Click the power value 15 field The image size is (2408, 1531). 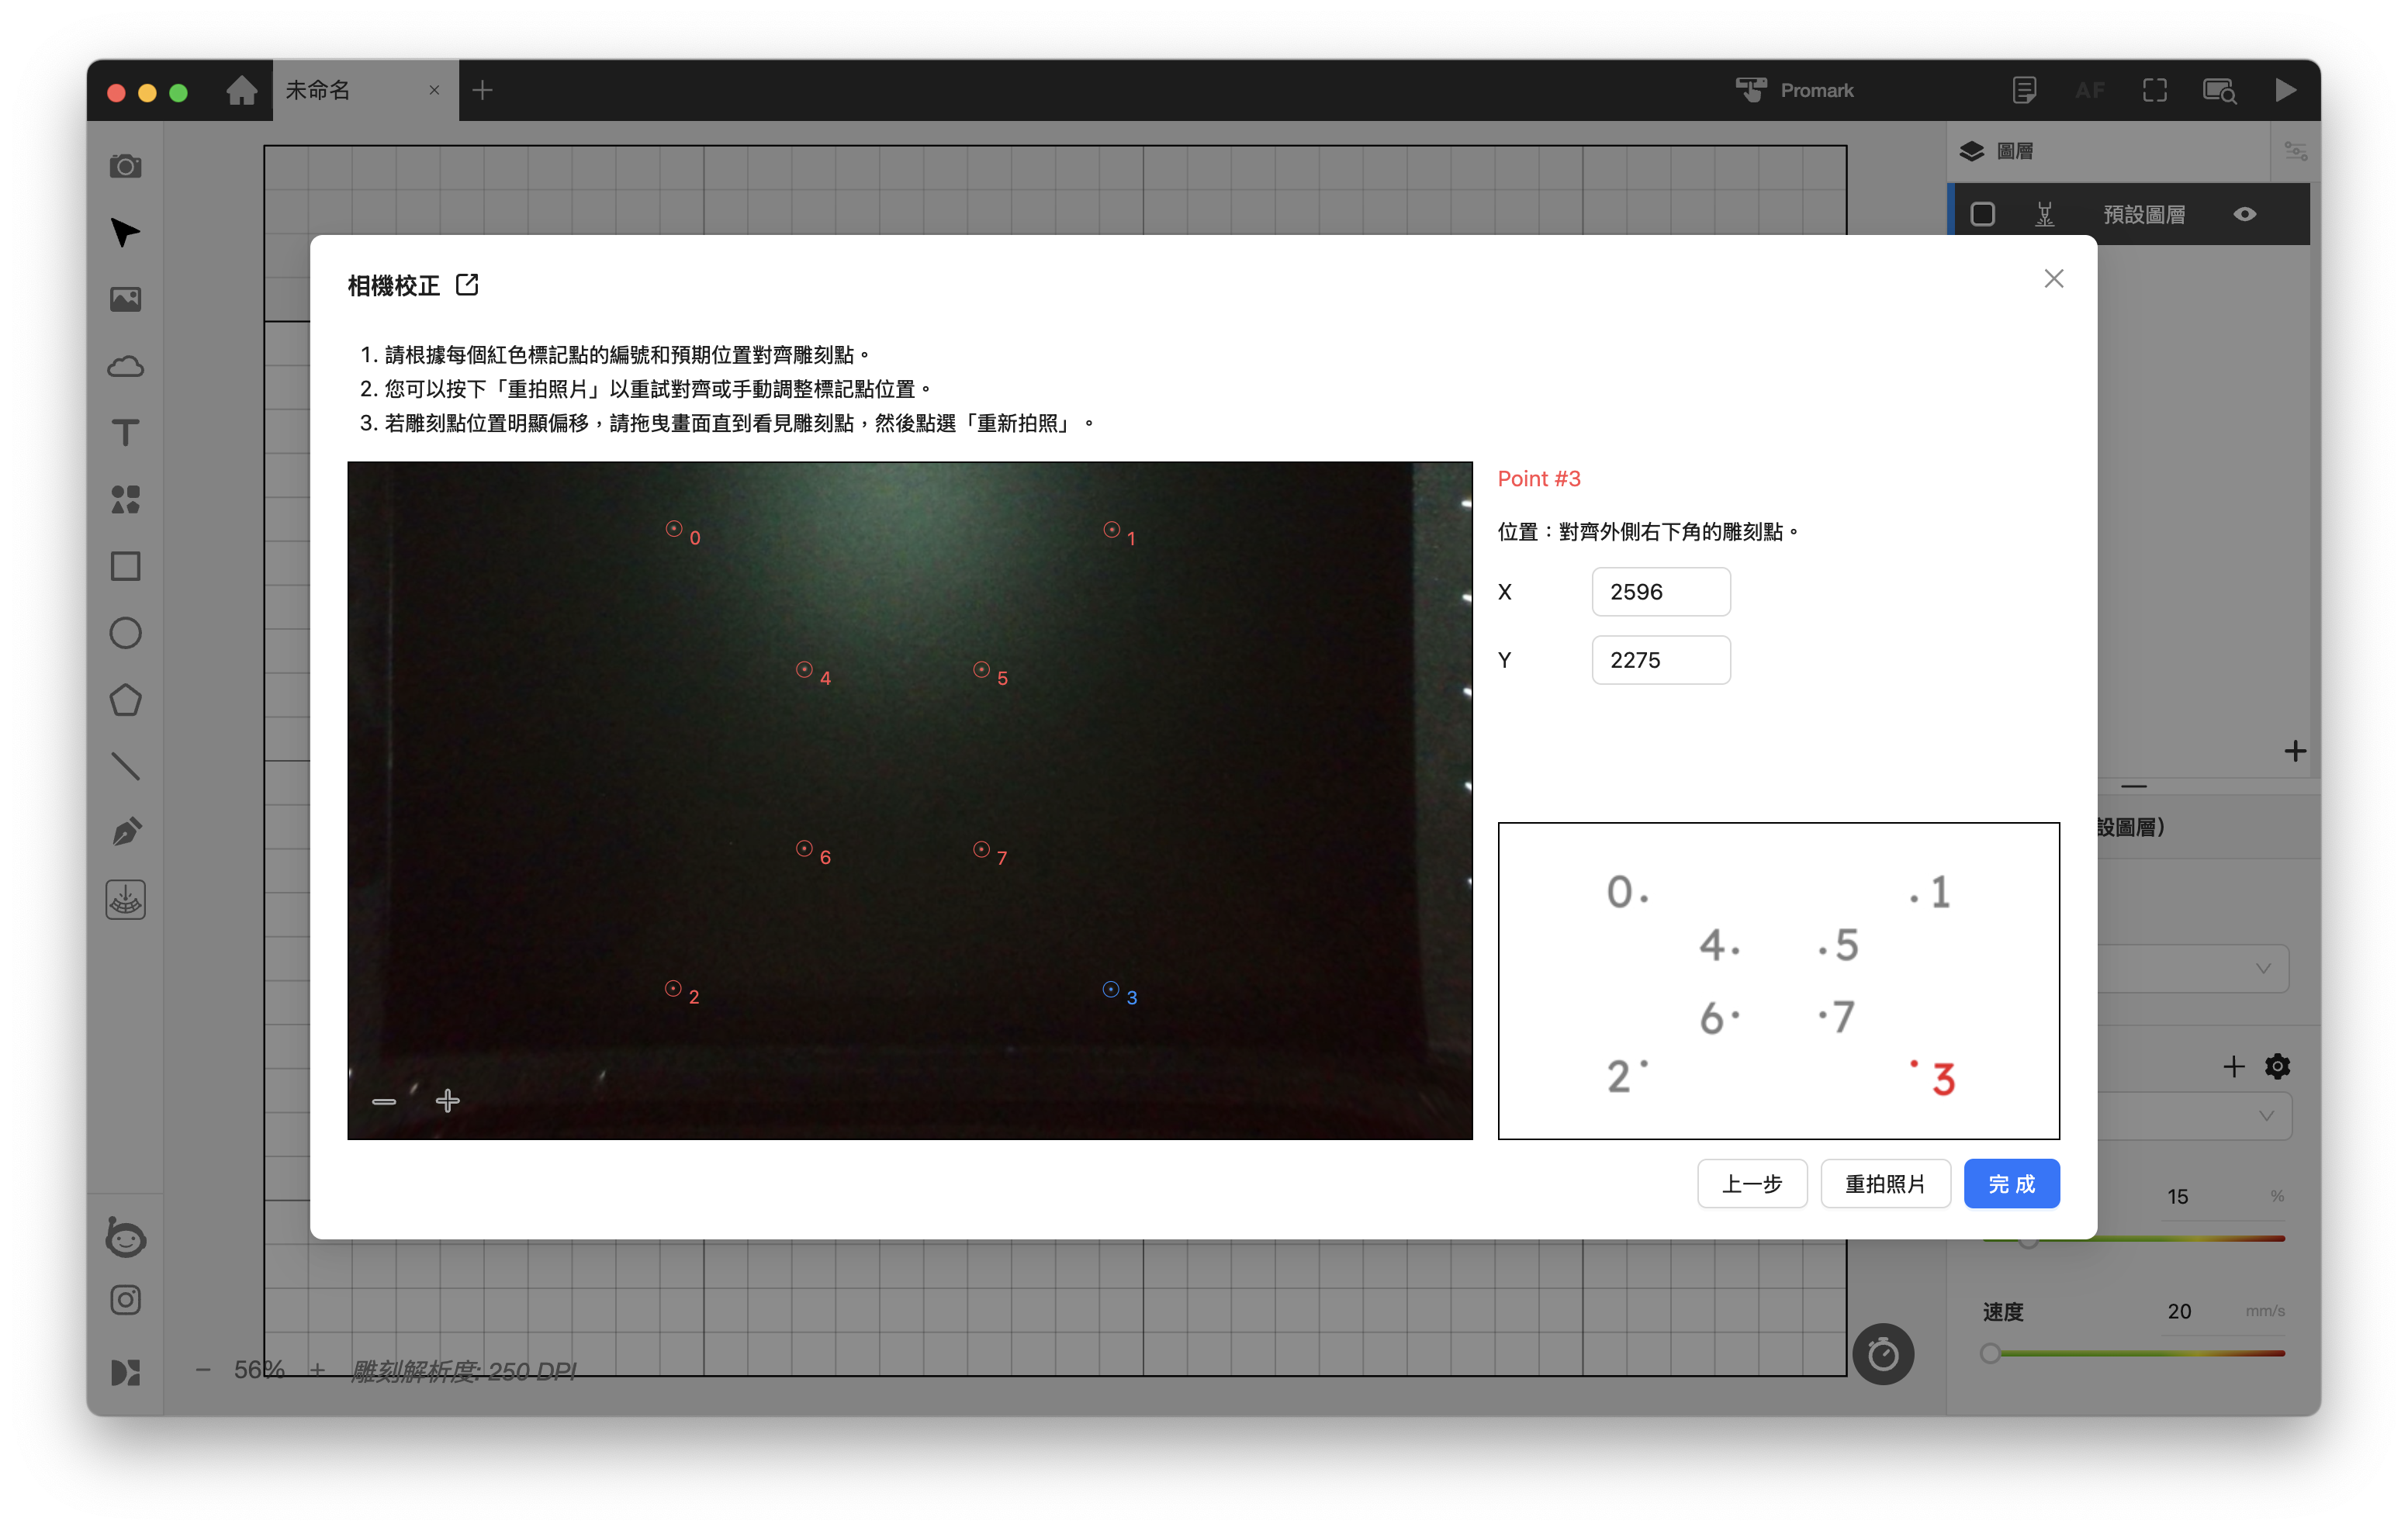pos(2177,1196)
